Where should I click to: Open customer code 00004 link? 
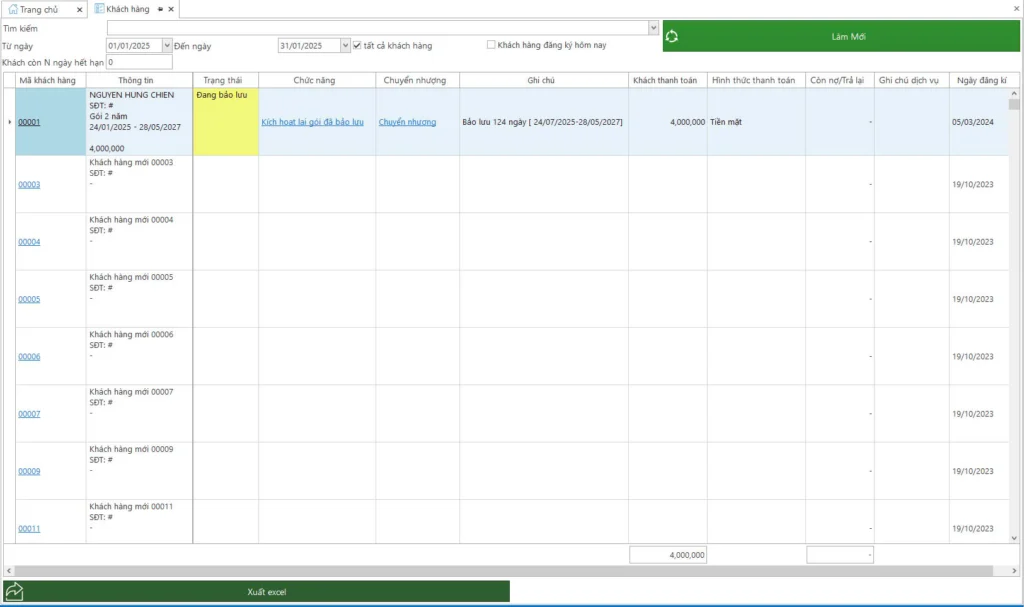29,242
